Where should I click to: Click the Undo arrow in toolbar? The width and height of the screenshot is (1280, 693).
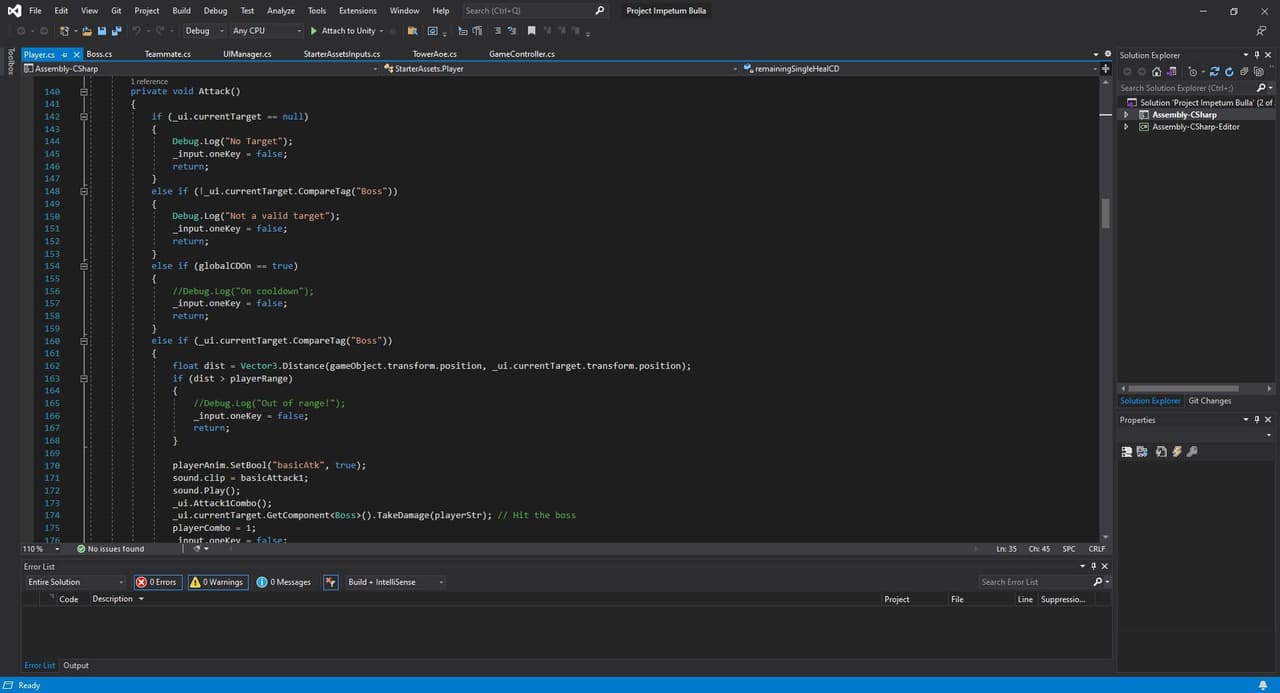coord(137,31)
